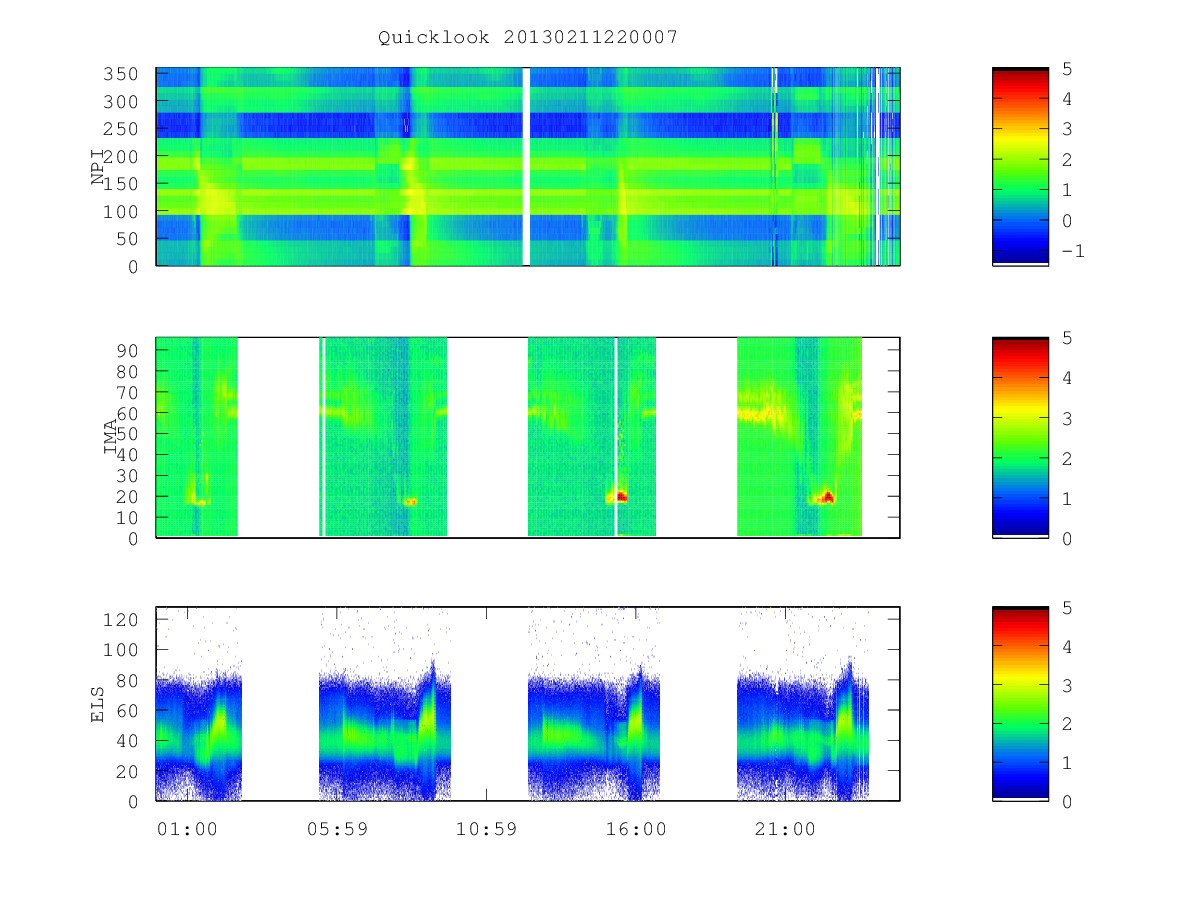1200x900 pixels.
Task: Click the ELS panel color scale bar
Action: pos(1020,703)
